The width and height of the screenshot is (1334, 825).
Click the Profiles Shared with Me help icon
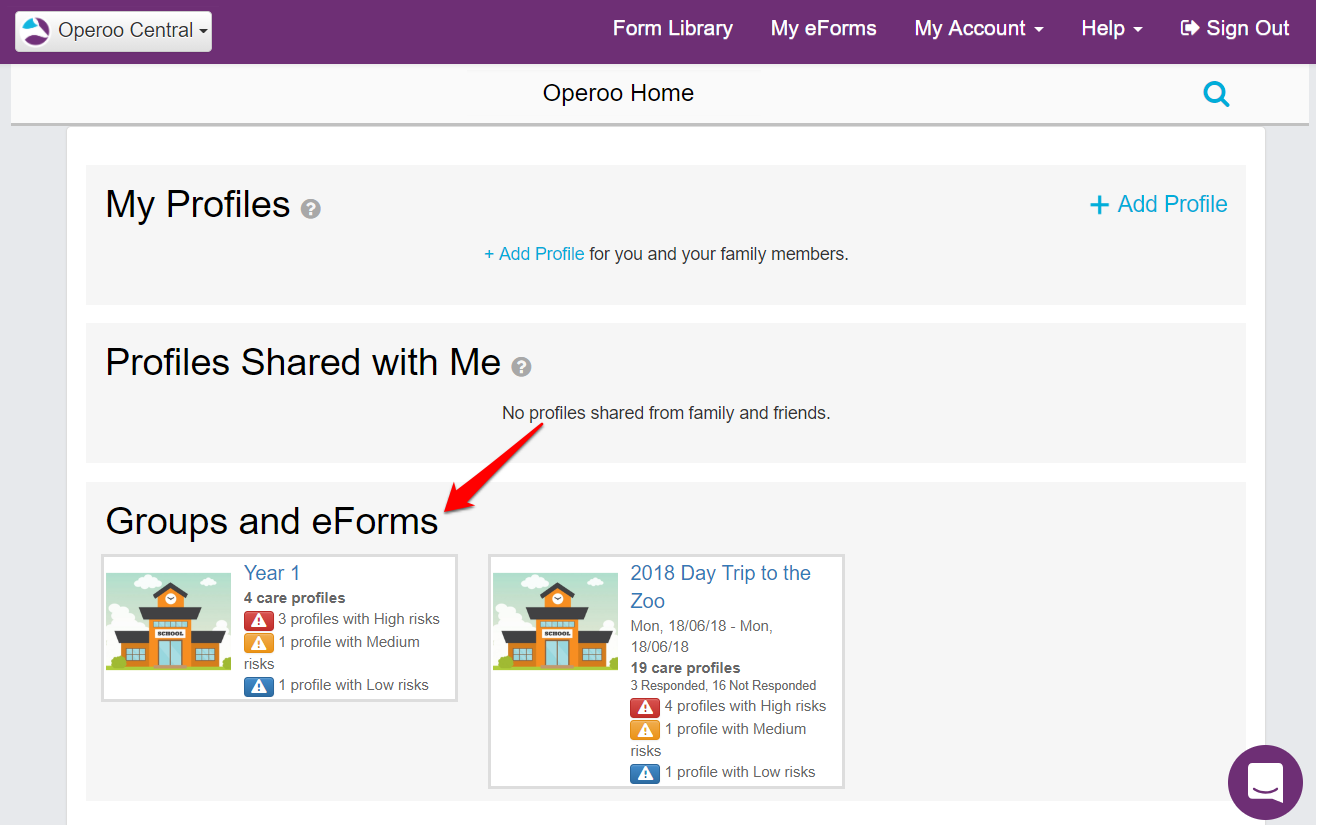521,367
